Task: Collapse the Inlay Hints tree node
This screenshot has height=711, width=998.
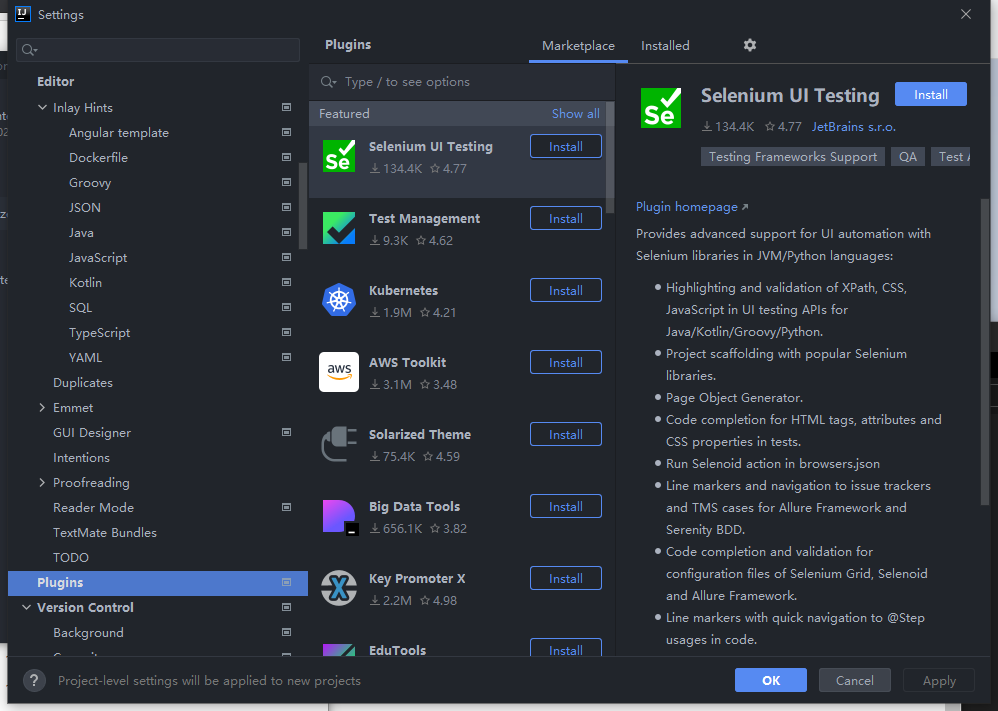Action: [42, 108]
